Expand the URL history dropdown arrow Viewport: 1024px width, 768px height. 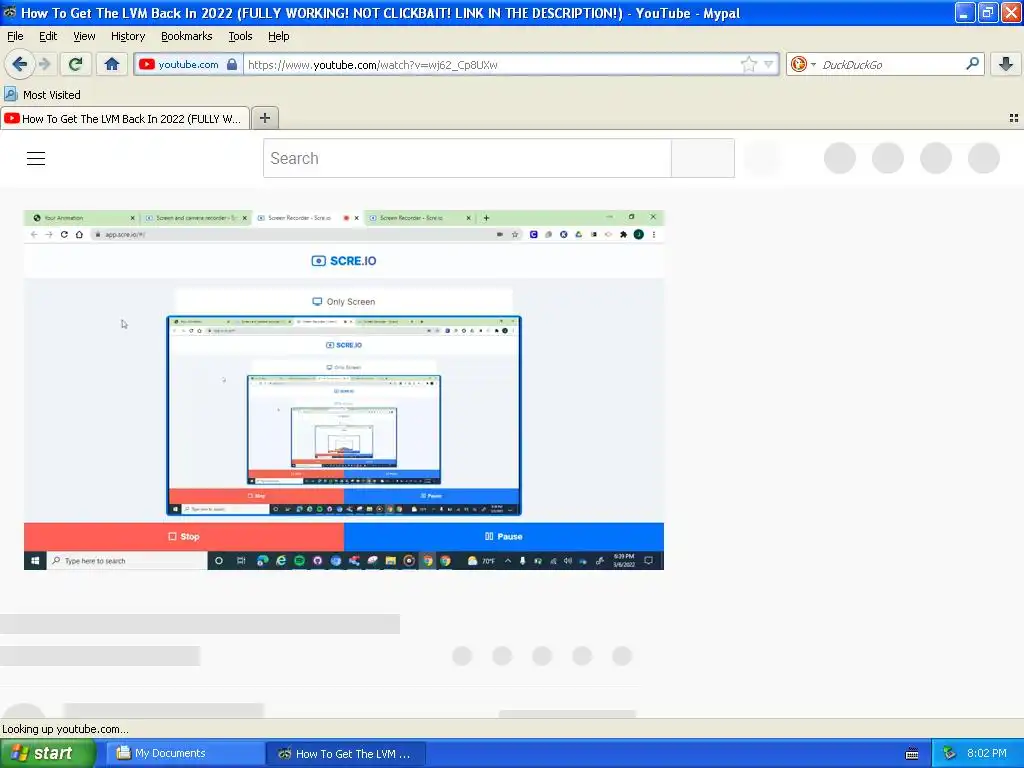tap(769, 64)
